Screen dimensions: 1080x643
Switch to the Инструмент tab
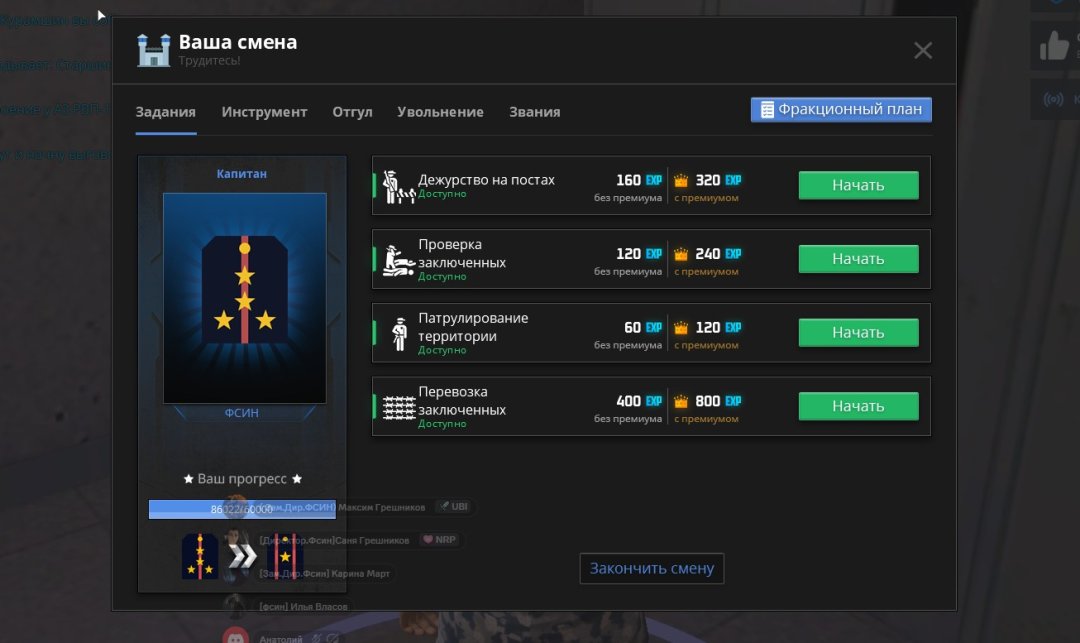(x=264, y=112)
